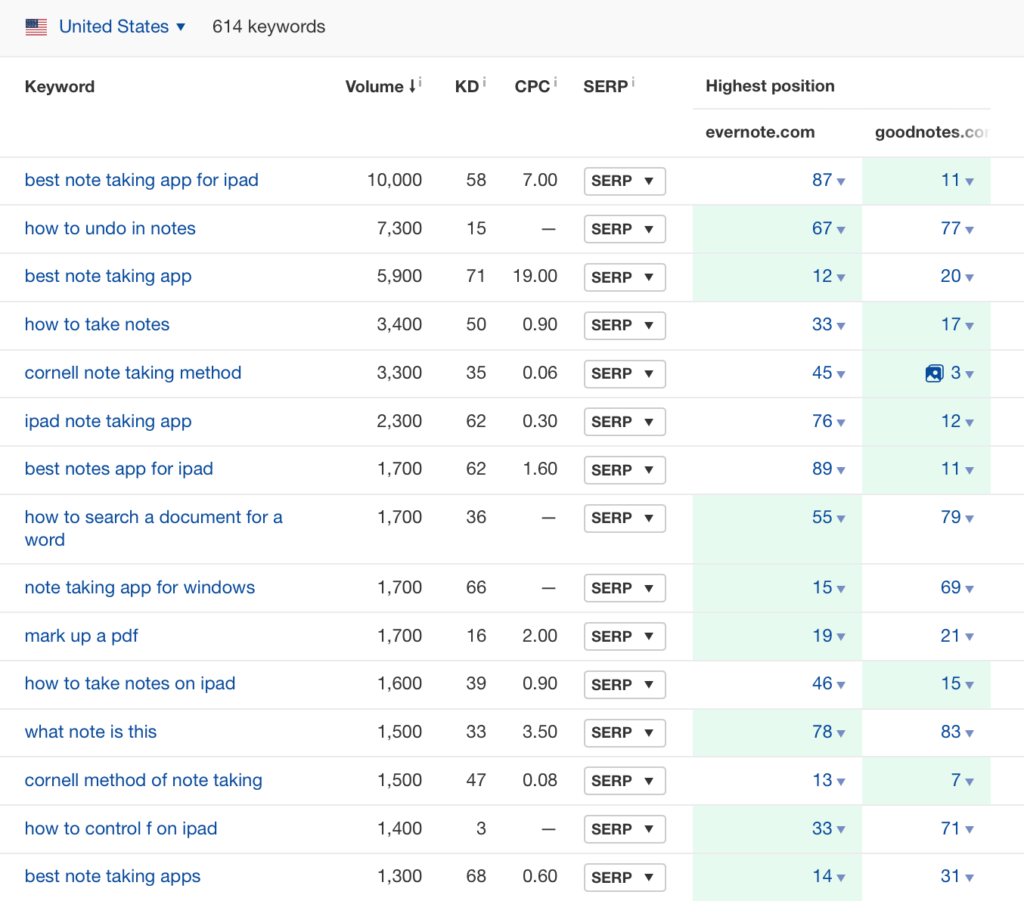
Task: Open goodnotes position 69
Action: pos(957,588)
